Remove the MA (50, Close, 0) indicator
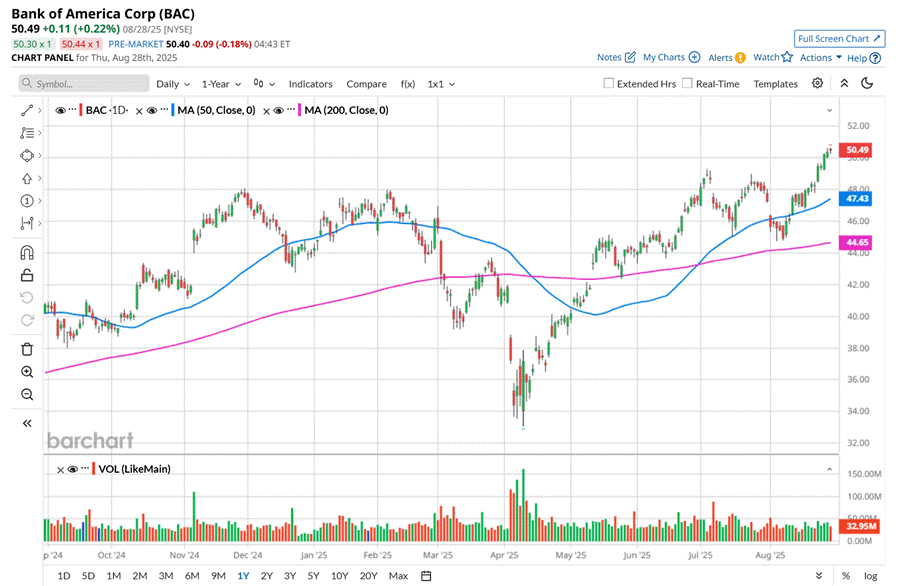The width and height of the screenshot is (903, 586). click(139, 111)
